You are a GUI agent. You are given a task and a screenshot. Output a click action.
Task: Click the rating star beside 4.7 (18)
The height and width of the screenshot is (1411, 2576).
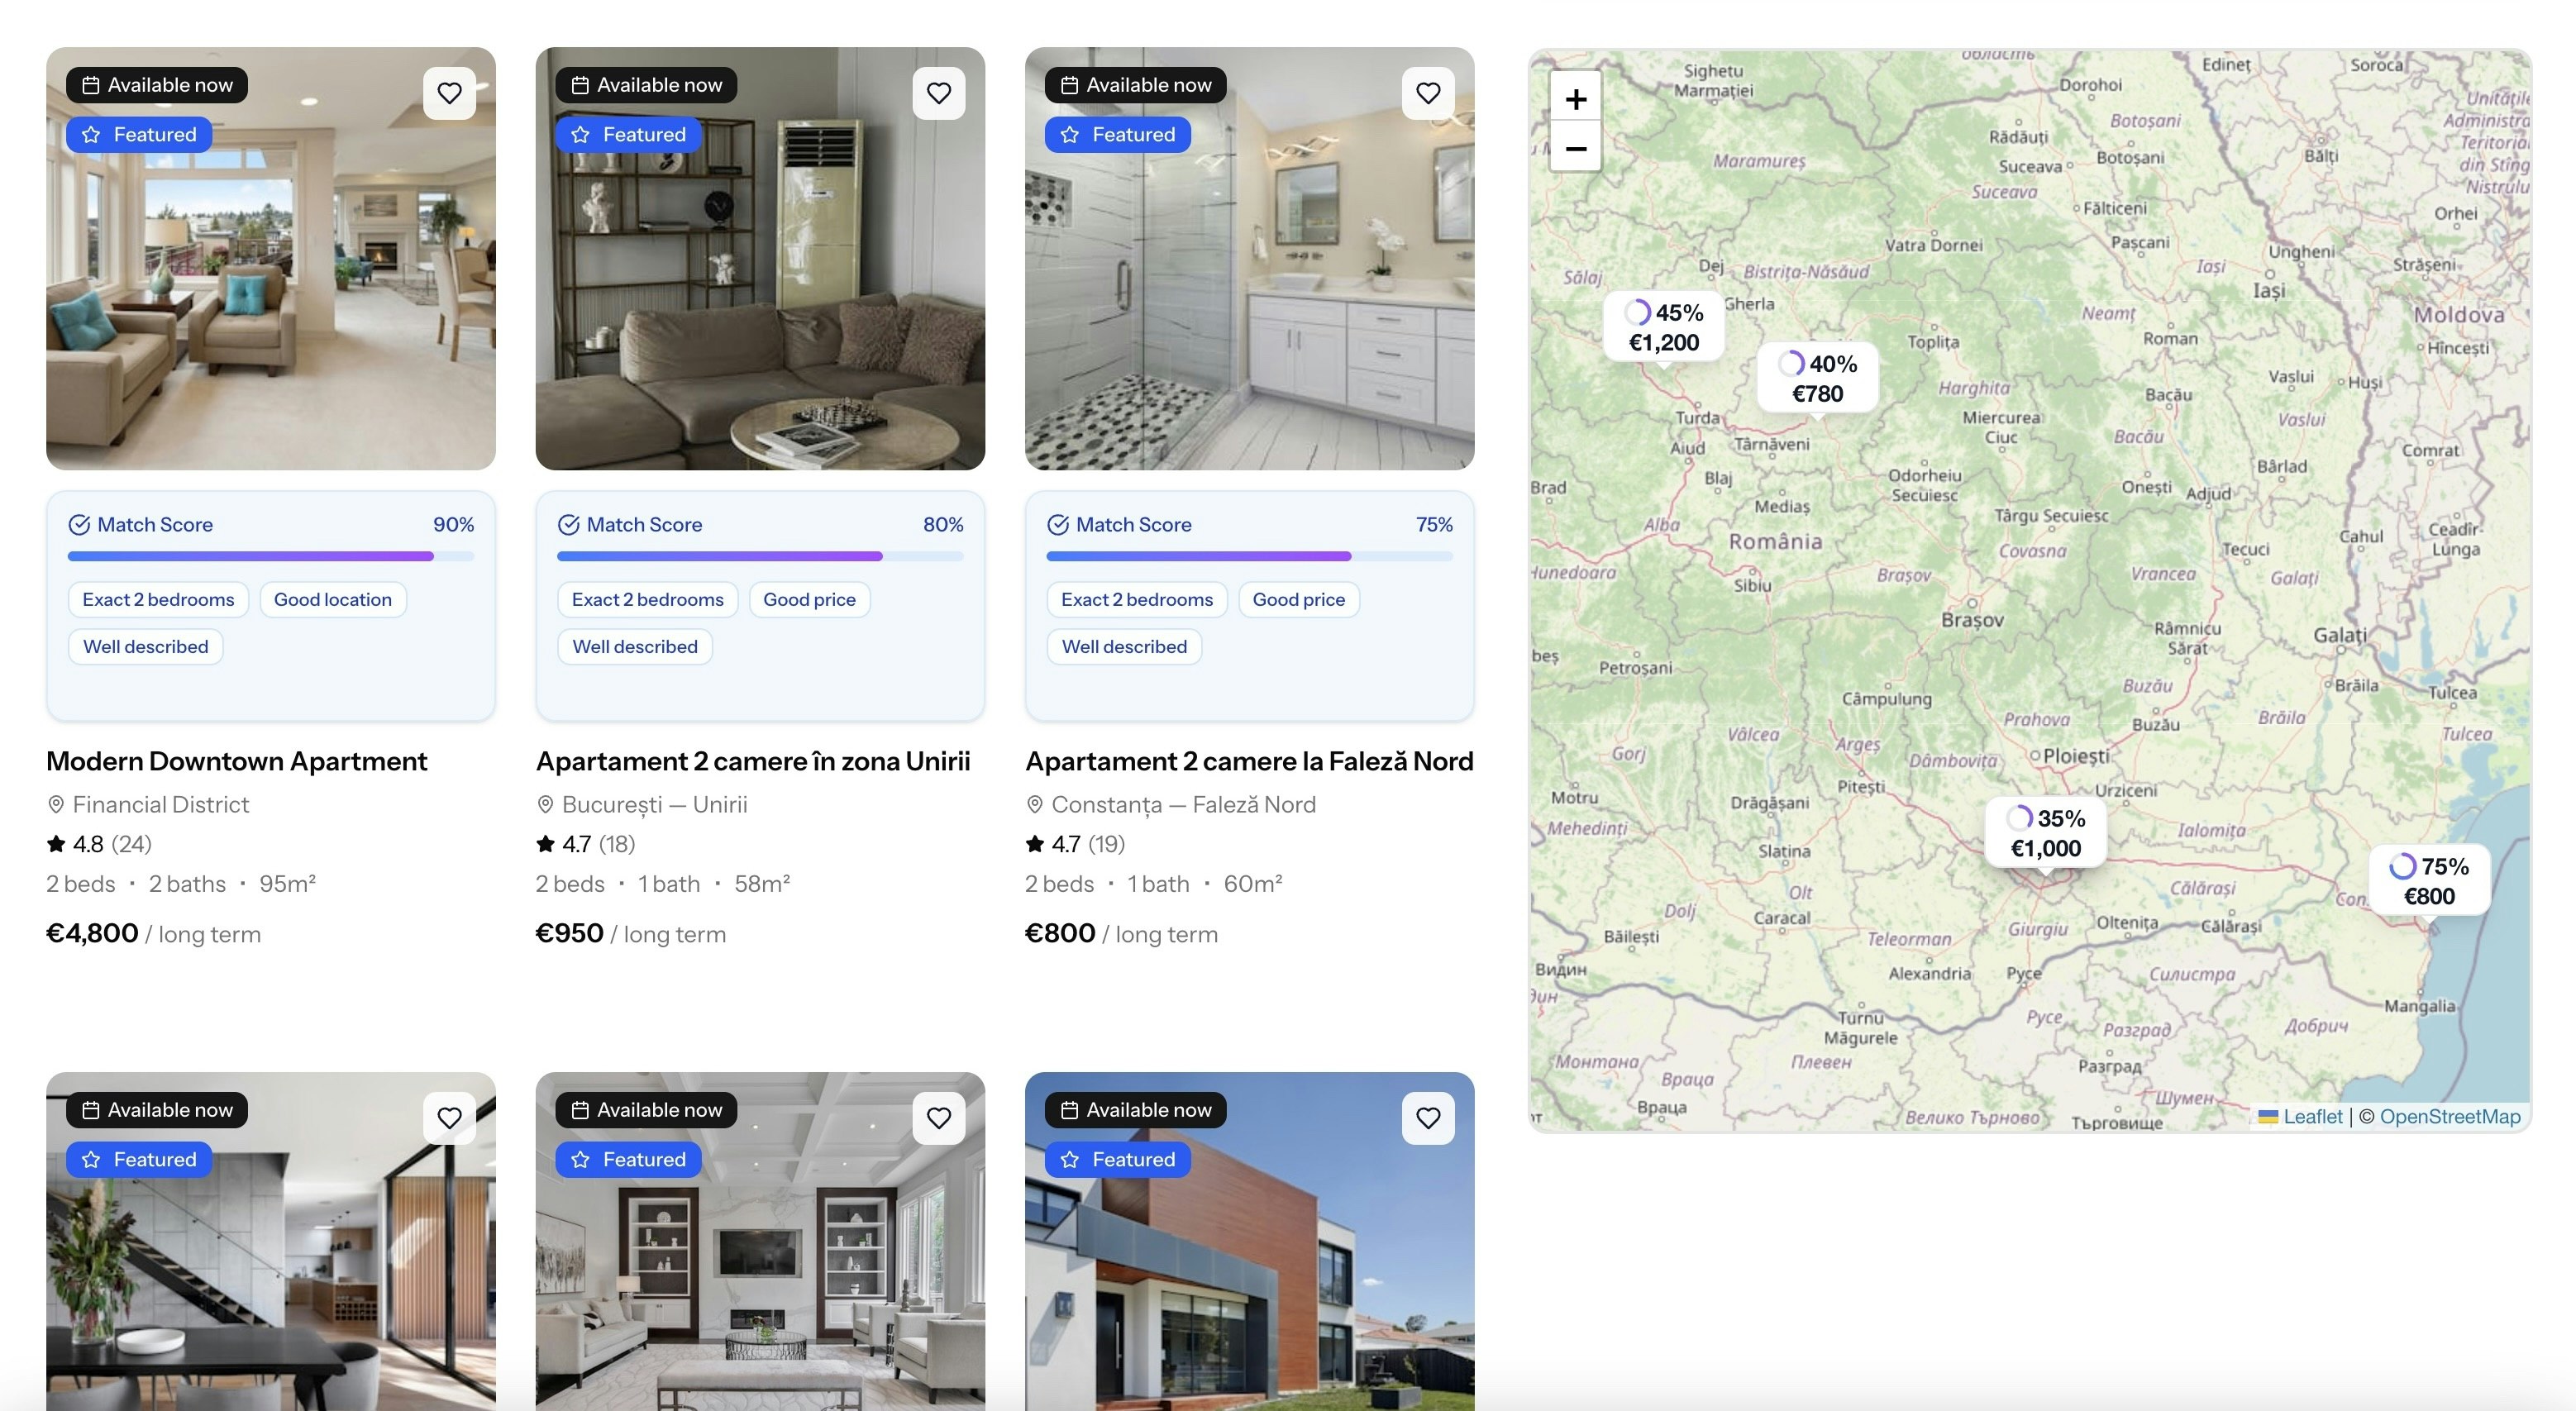click(545, 843)
